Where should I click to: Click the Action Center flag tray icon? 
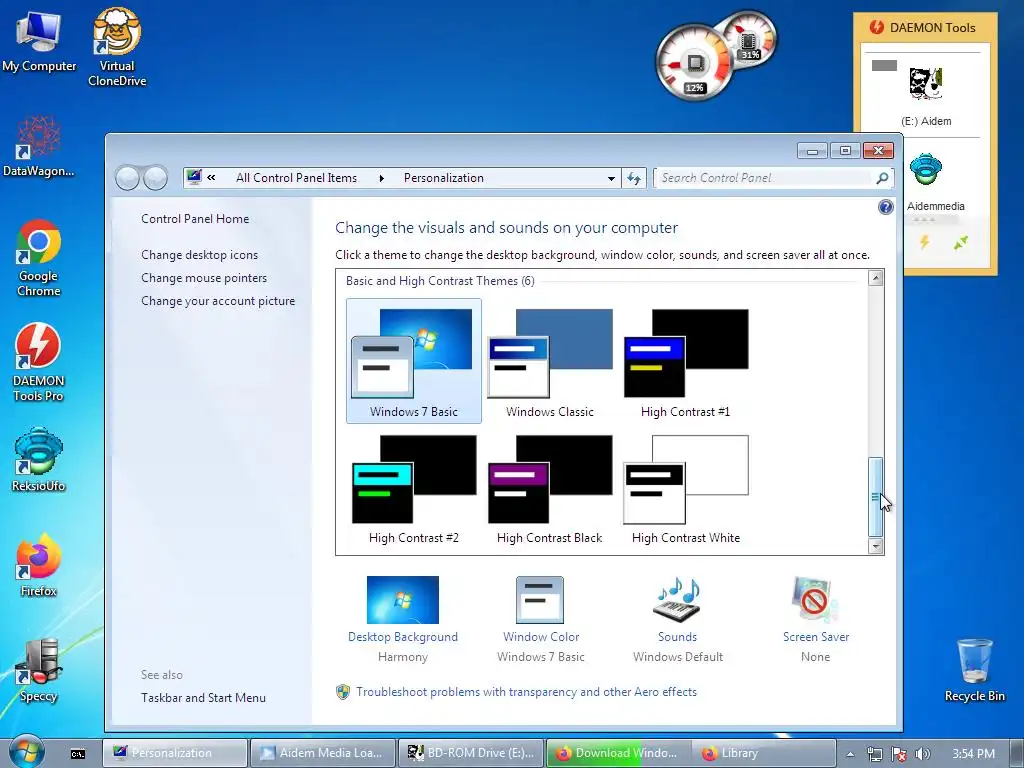pos(899,754)
